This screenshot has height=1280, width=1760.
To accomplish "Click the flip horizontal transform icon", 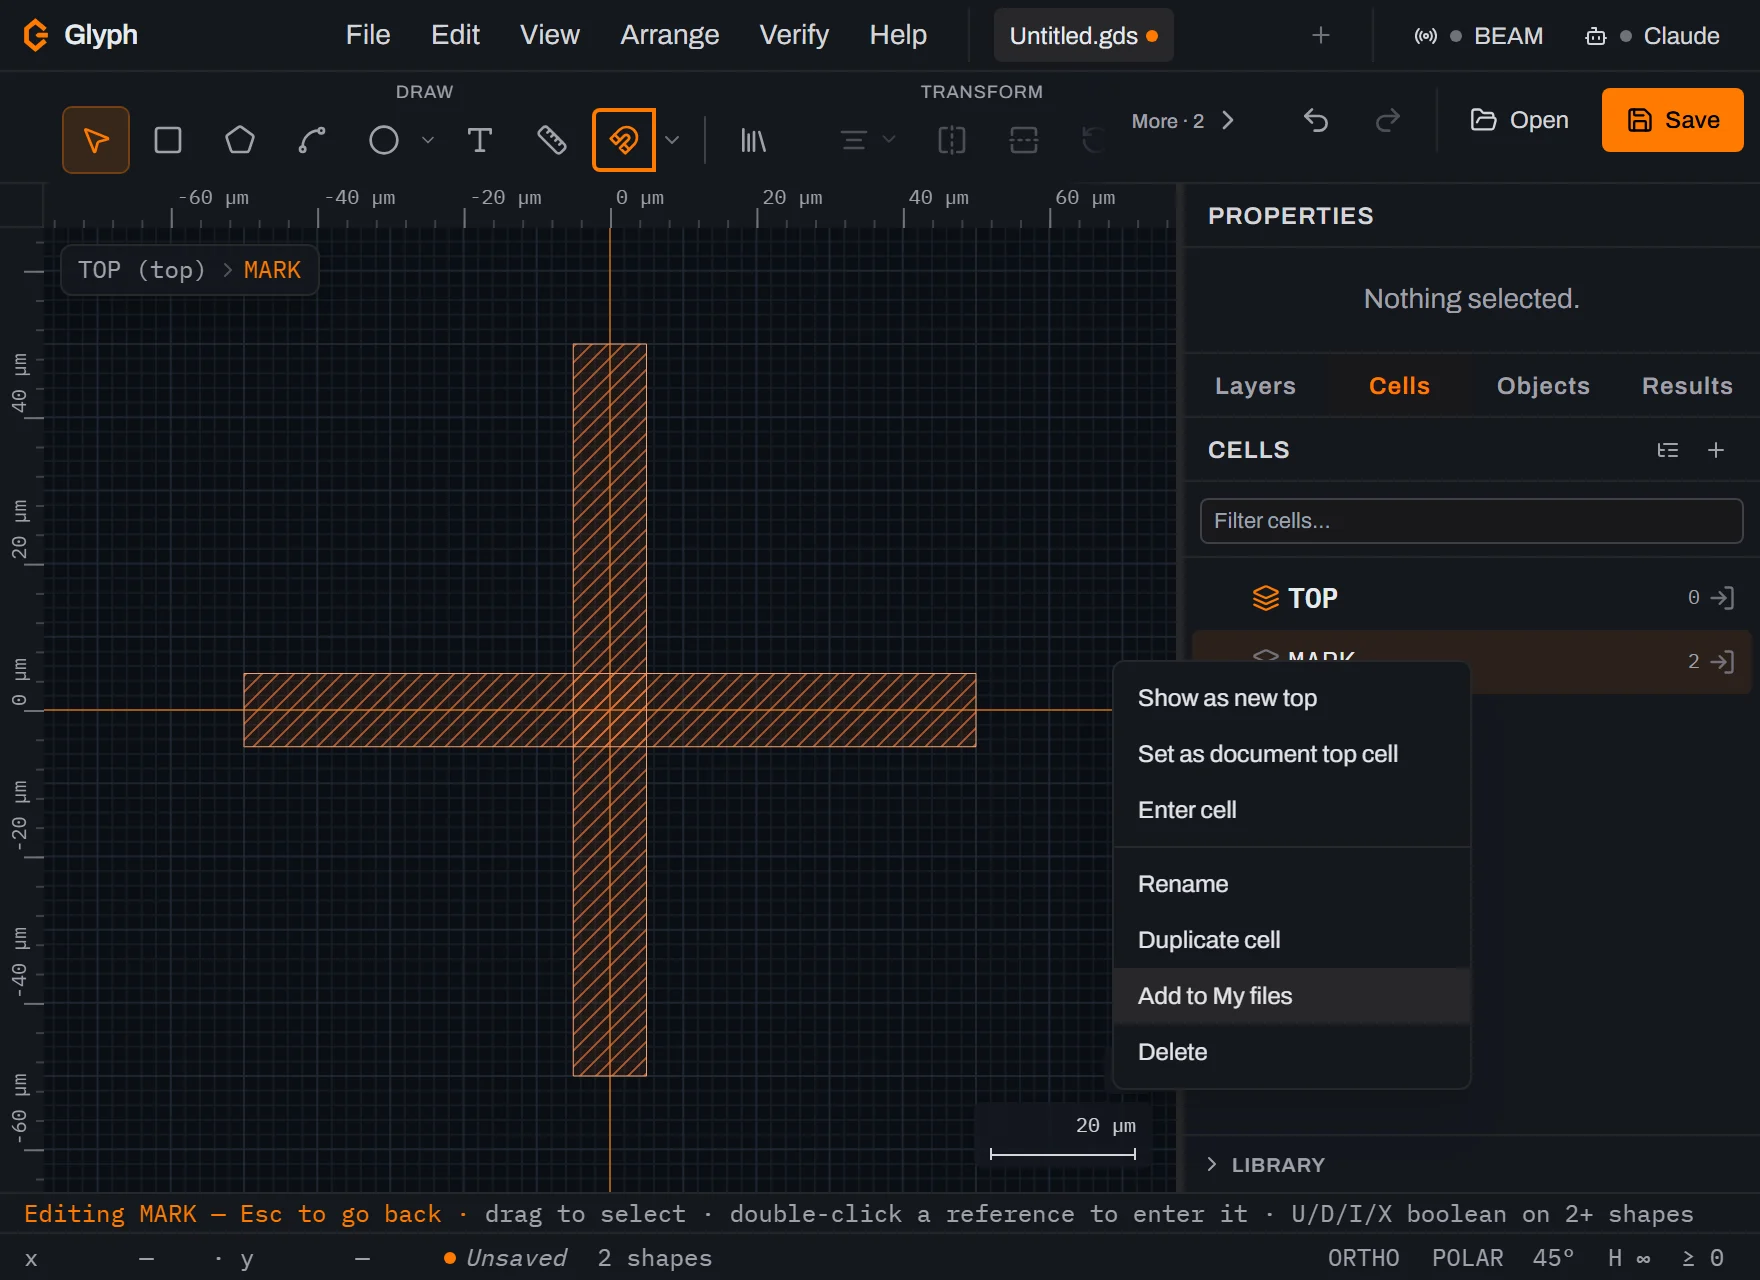I will (x=952, y=140).
